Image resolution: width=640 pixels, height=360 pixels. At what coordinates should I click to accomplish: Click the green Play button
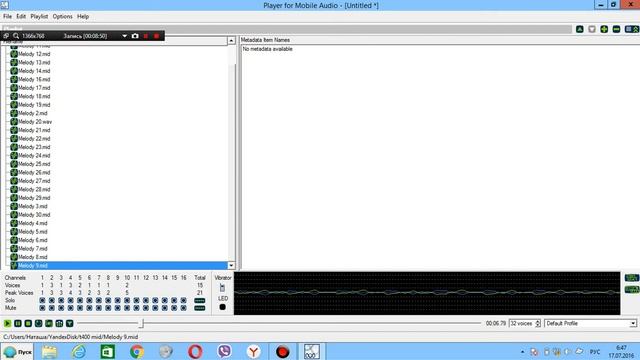(7, 323)
